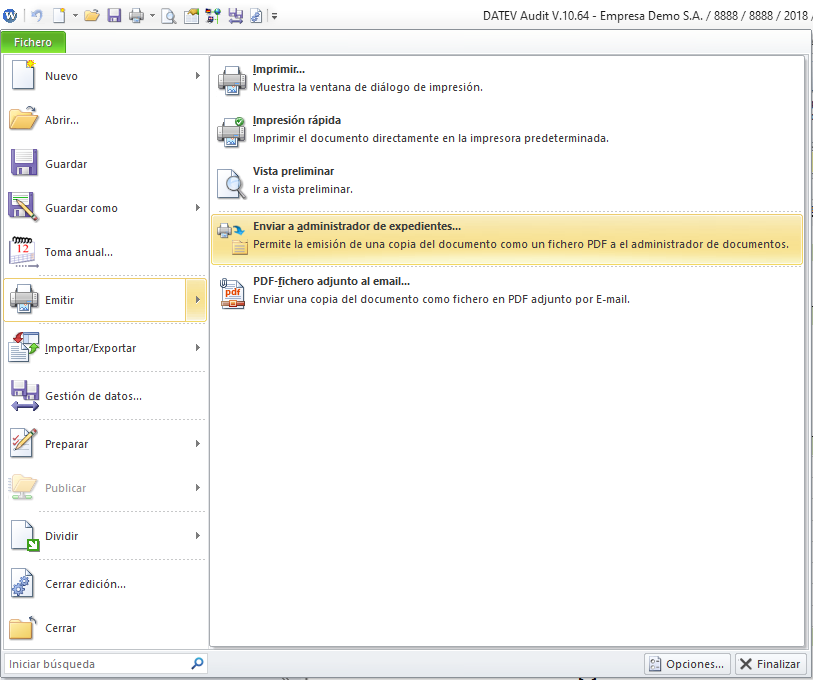Click the Vista preliminar option title
813x680 pixels.
[293, 171]
